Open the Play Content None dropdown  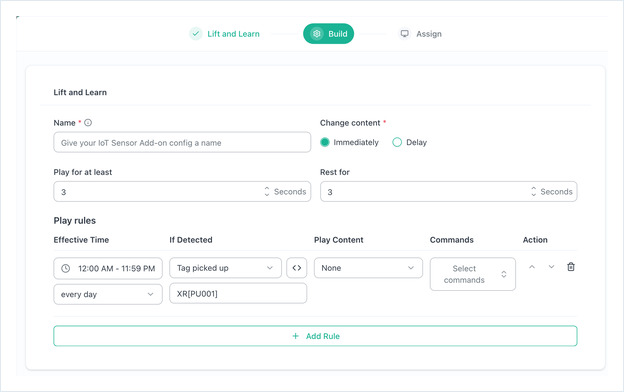368,268
